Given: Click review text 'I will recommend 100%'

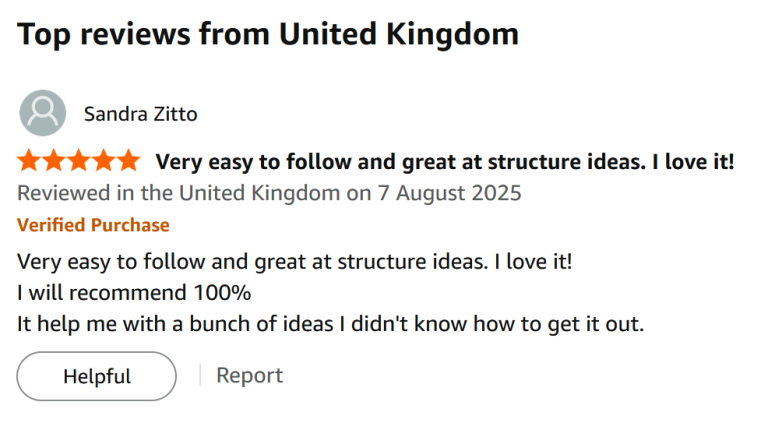Looking at the screenshot, I should 134,293.
